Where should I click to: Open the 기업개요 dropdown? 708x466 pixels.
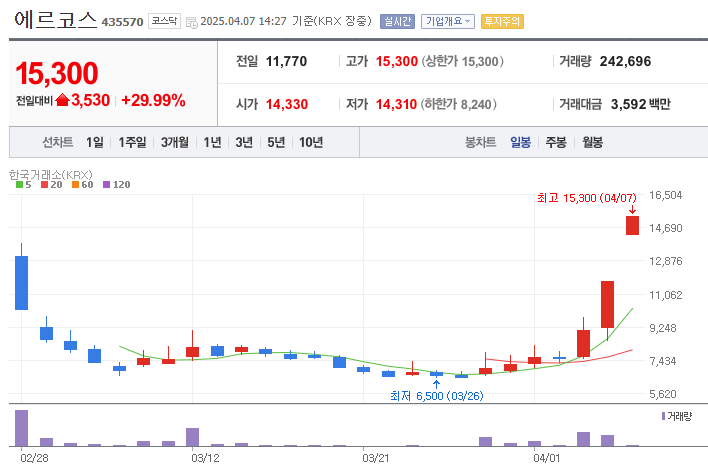pyautogui.click(x=448, y=21)
